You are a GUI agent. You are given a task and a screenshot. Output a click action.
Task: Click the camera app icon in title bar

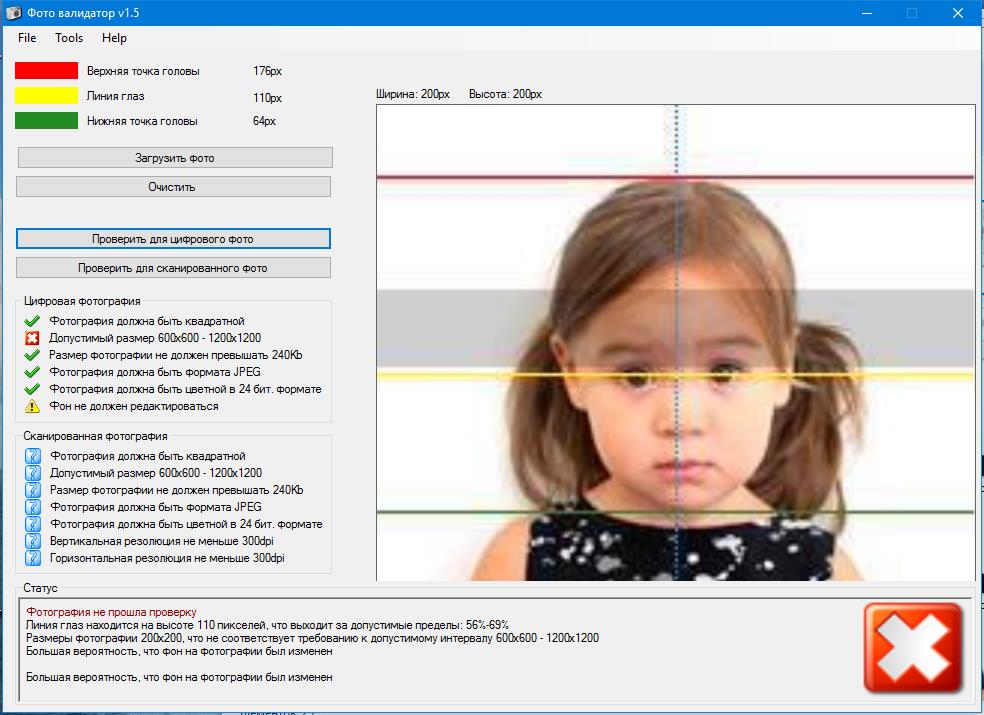[13, 13]
